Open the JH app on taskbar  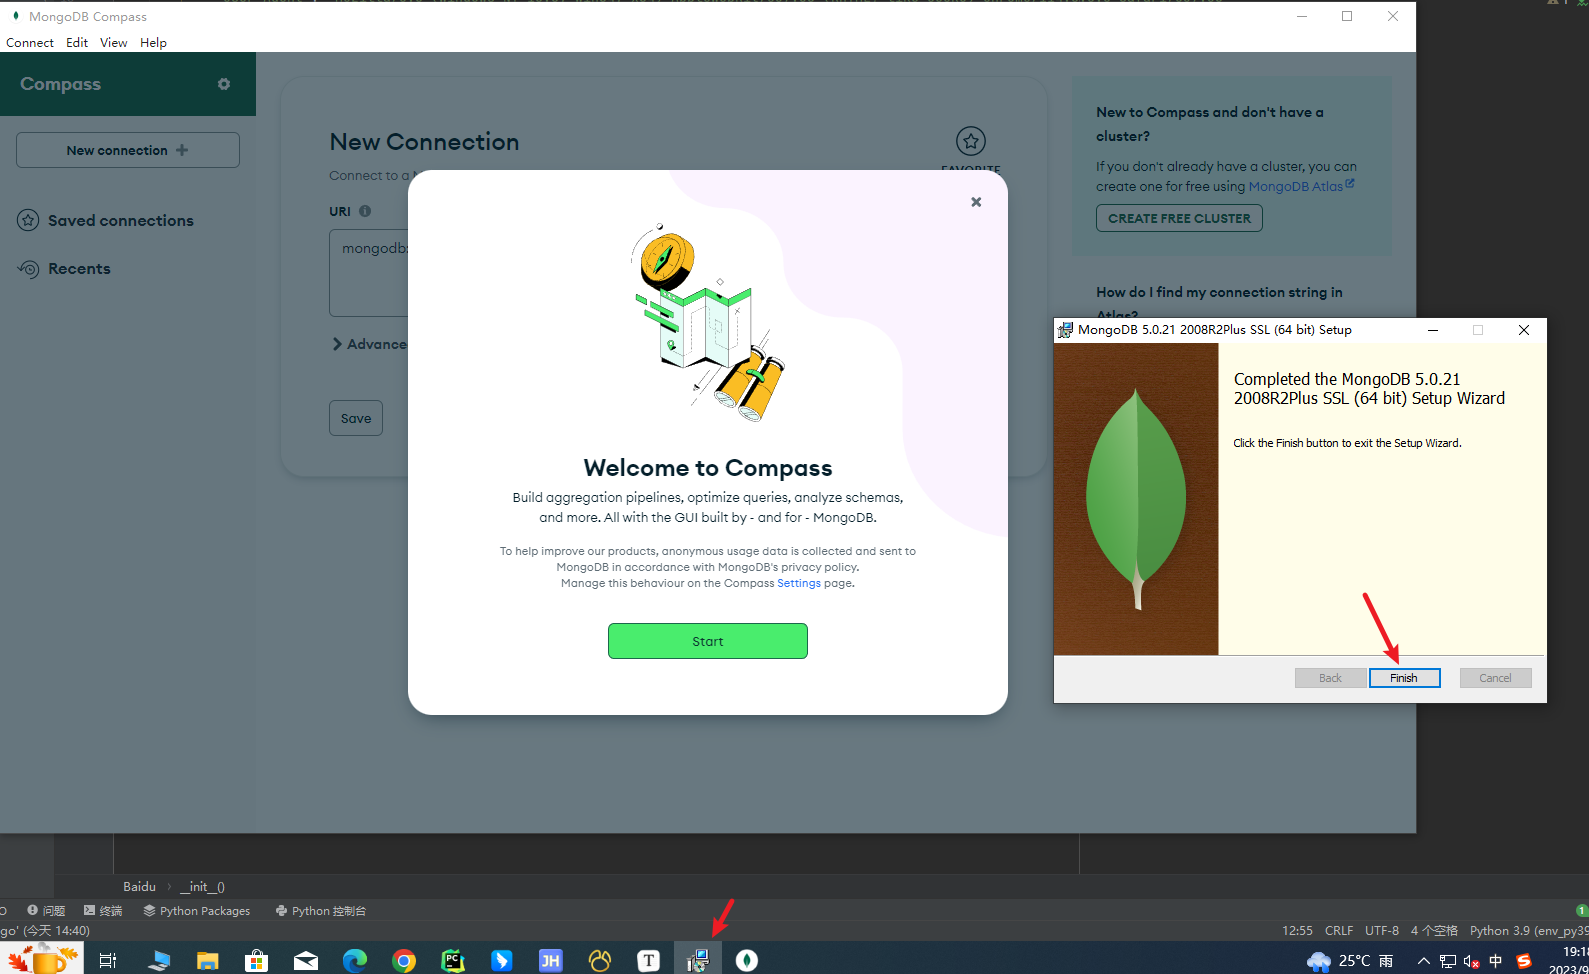pyautogui.click(x=550, y=960)
